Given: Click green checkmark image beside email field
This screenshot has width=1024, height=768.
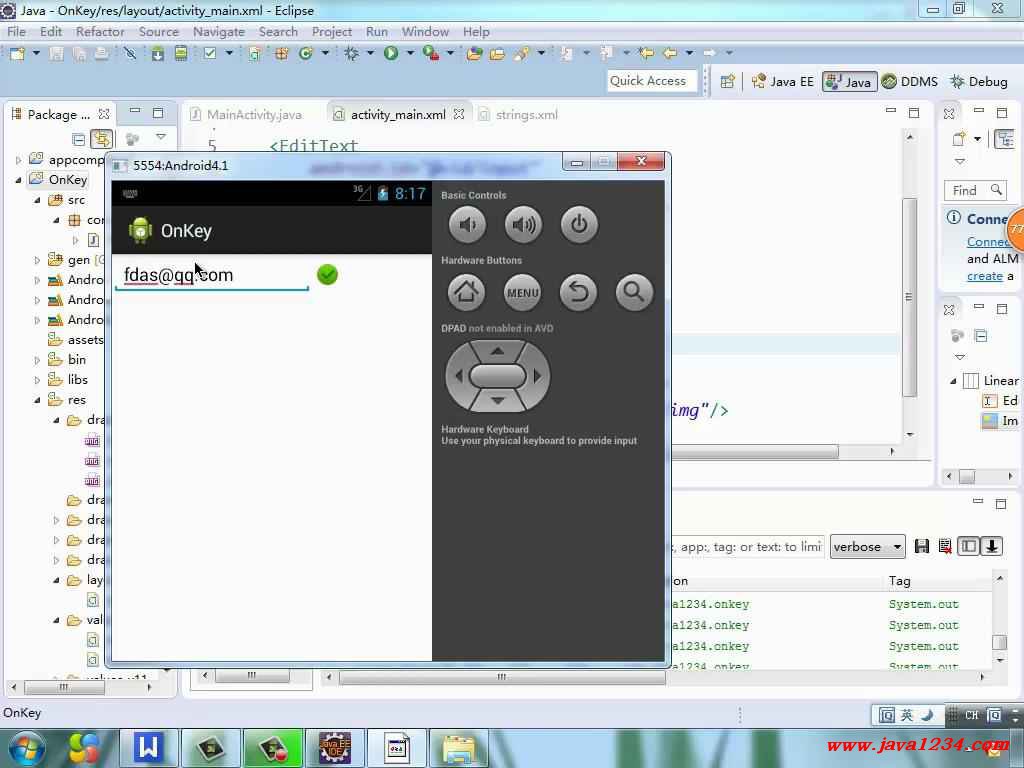Looking at the screenshot, I should click(x=327, y=275).
